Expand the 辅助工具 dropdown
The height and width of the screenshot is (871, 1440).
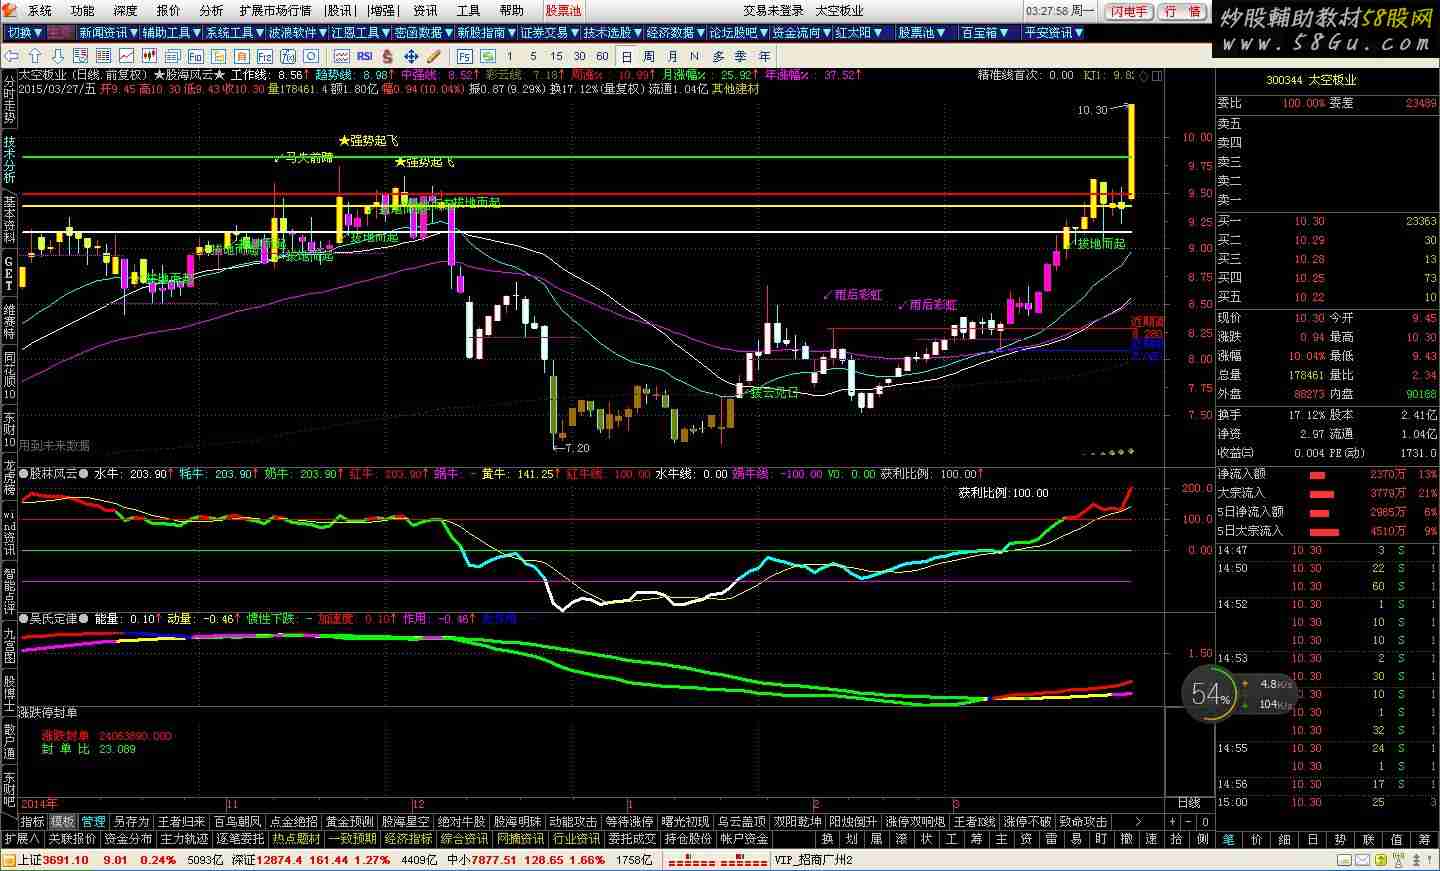pyautogui.click(x=171, y=32)
